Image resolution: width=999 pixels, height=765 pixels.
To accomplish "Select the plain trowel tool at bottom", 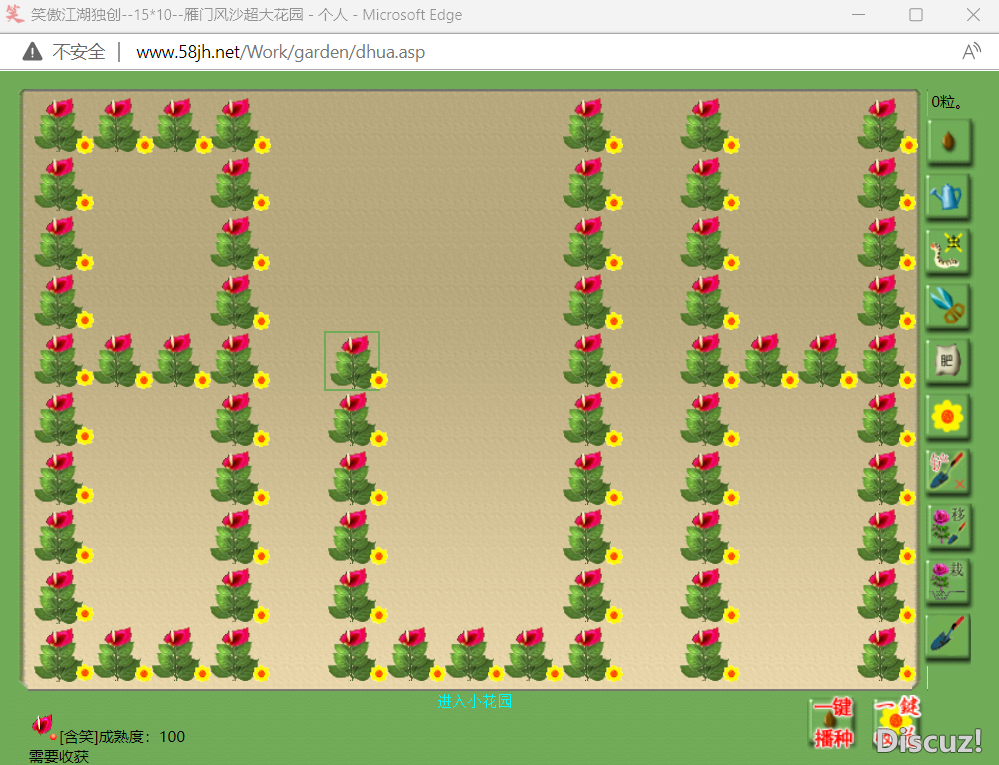I will click(x=948, y=635).
